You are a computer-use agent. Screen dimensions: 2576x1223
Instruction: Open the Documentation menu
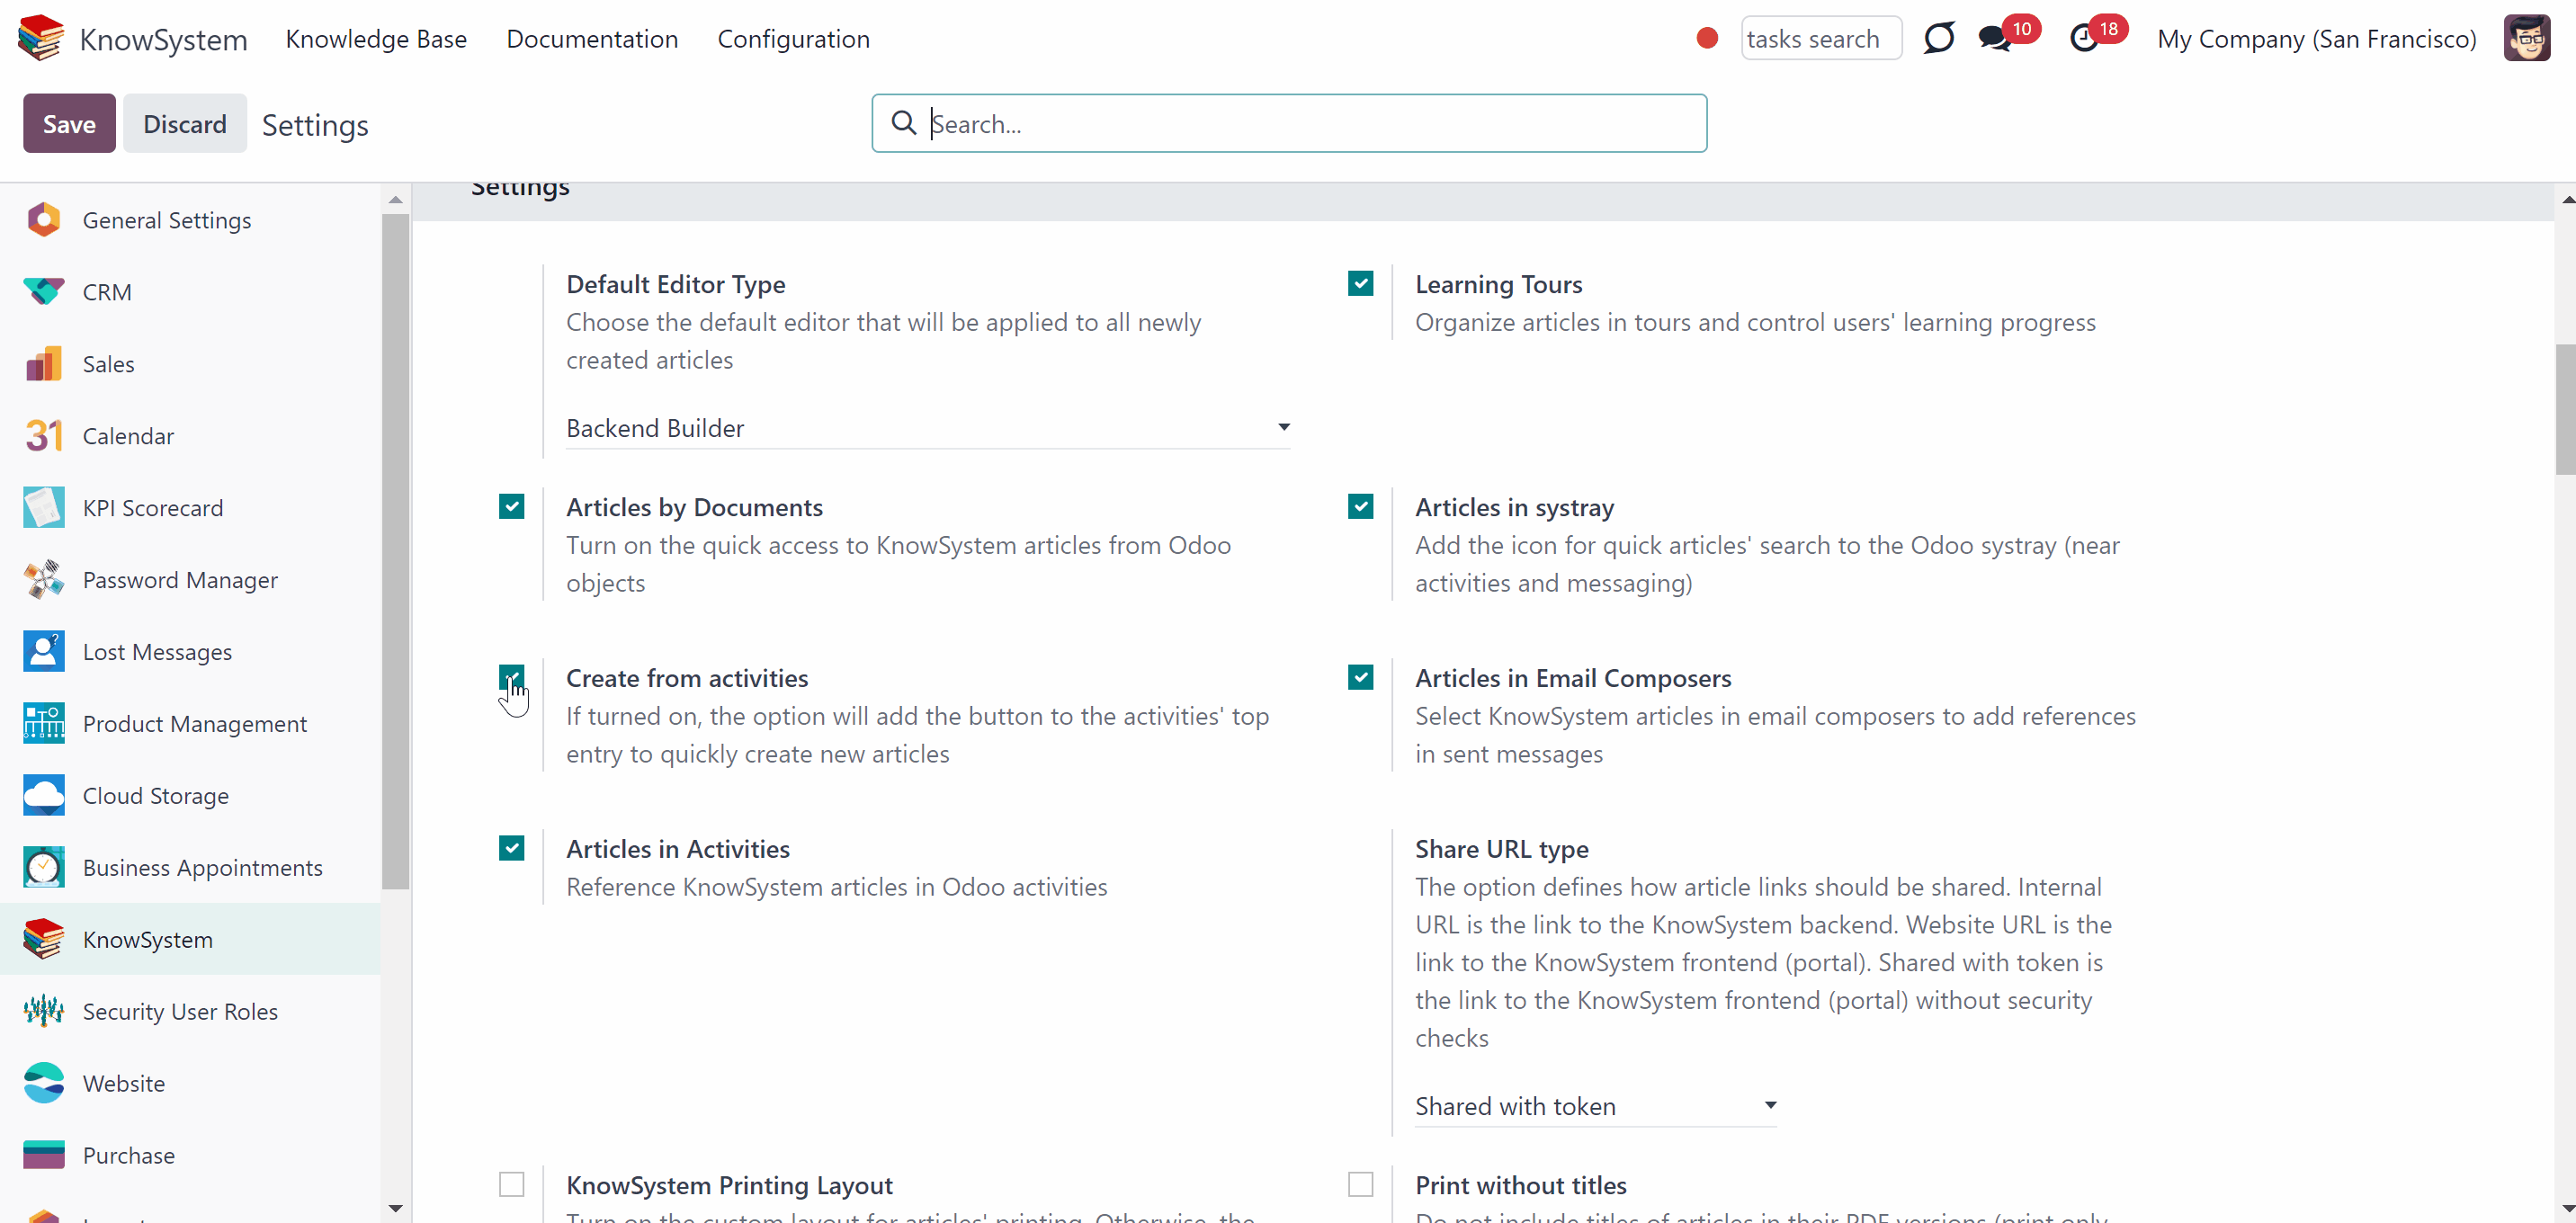tap(592, 39)
